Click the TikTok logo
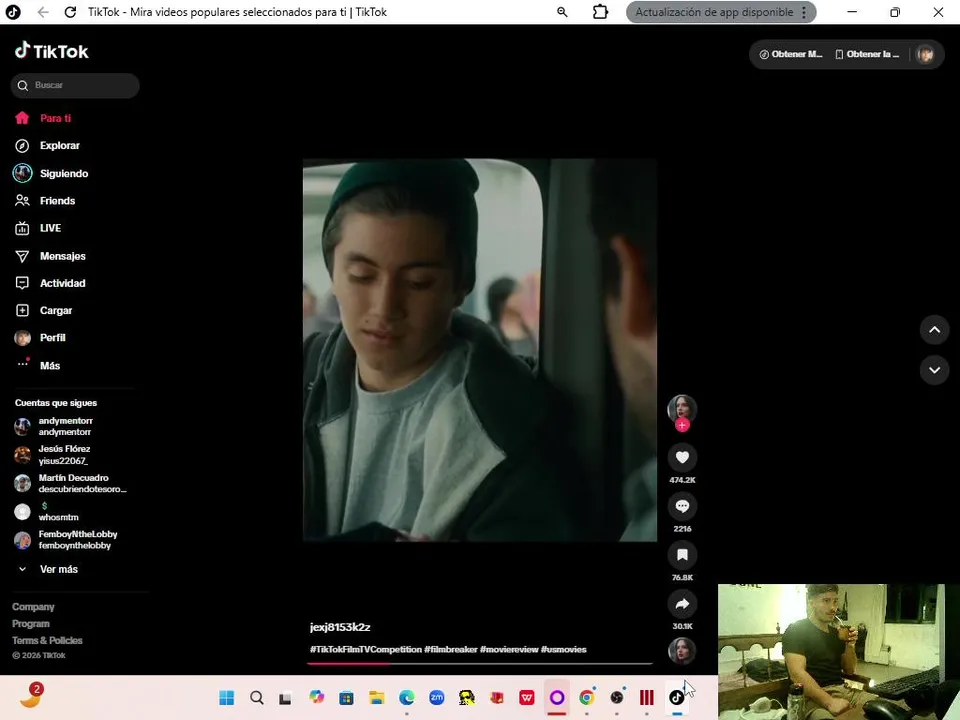Image resolution: width=960 pixels, height=720 pixels. (x=51, y=51)
